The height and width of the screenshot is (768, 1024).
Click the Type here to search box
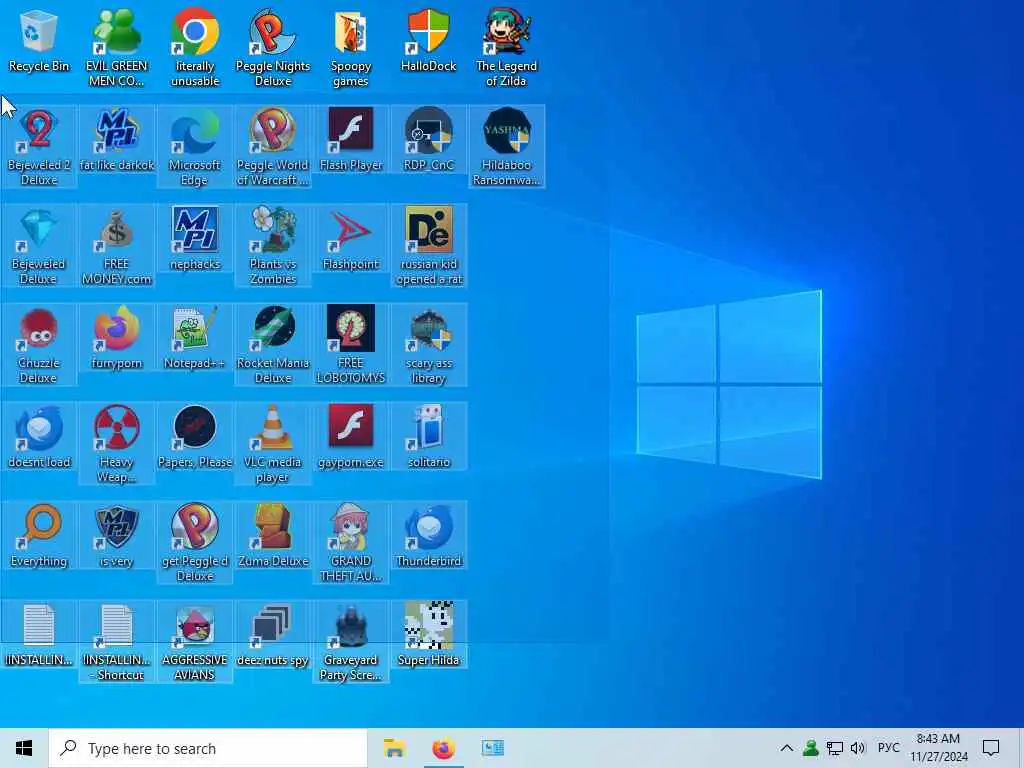[x=208, y=748]
